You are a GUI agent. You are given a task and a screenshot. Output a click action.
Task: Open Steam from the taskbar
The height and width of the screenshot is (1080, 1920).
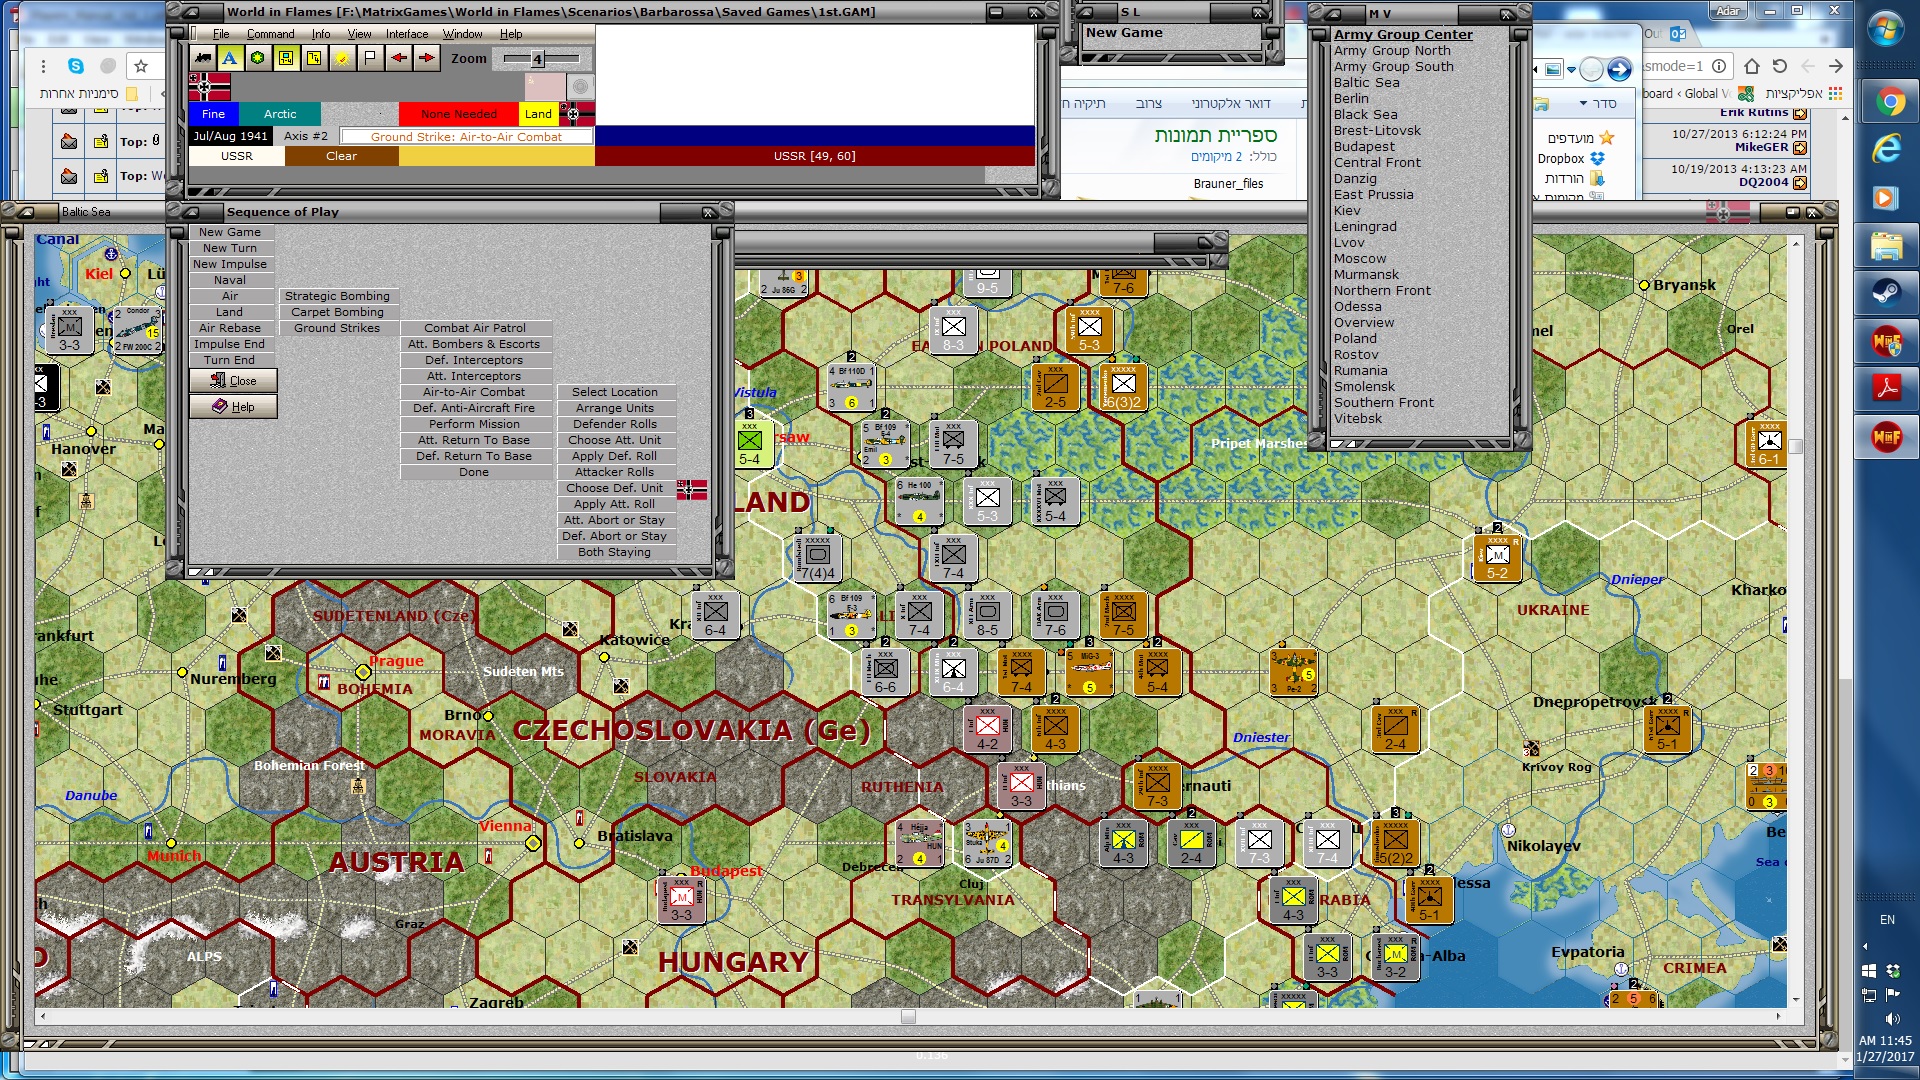1886,294
